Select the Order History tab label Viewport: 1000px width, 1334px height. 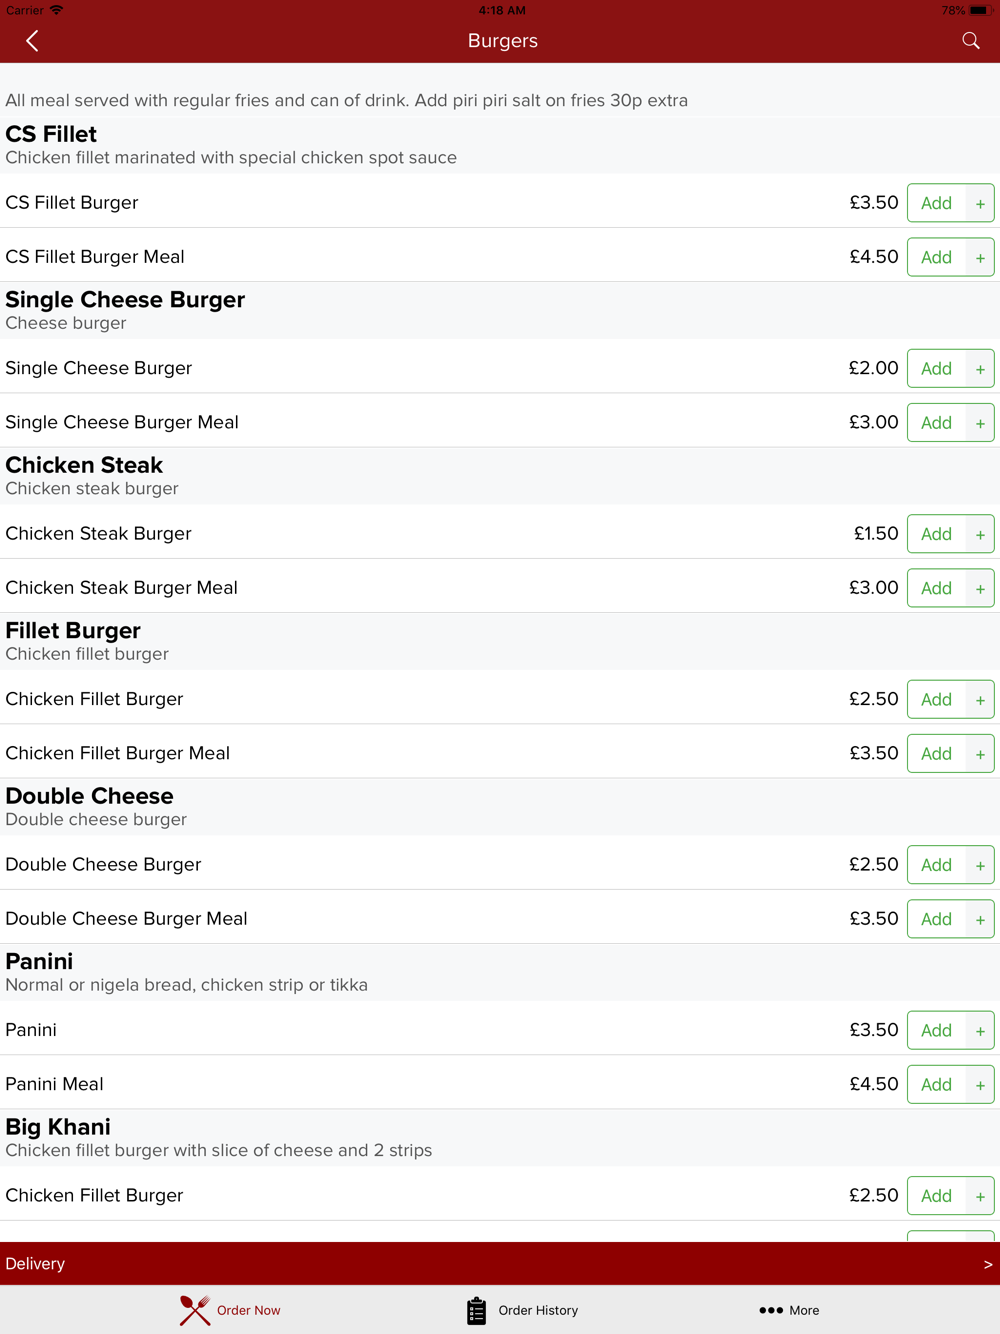point(538,1310)
